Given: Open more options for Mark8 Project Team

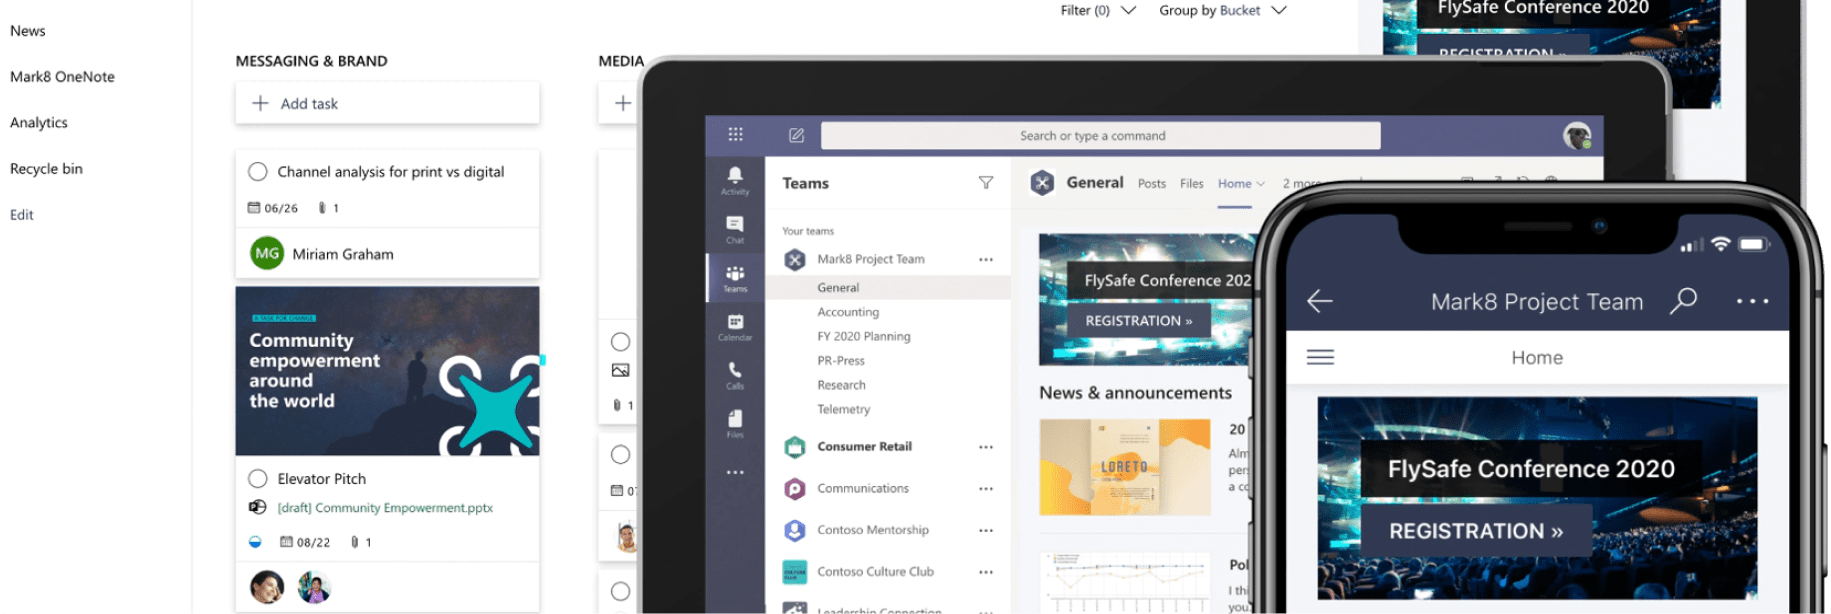Looking at the screenshot, I should [x=986, y=259].
